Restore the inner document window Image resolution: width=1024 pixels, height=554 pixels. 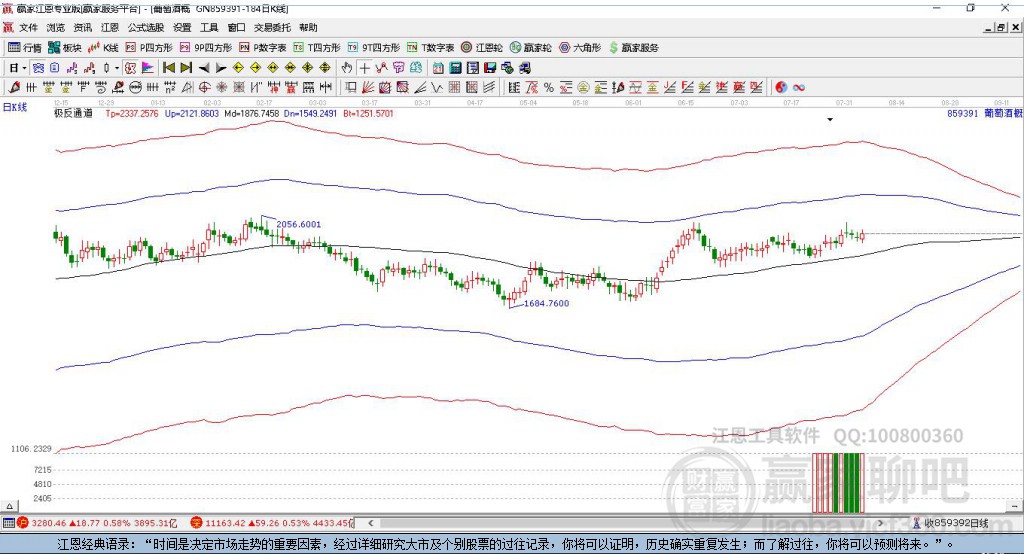[x=1001, y=27]
